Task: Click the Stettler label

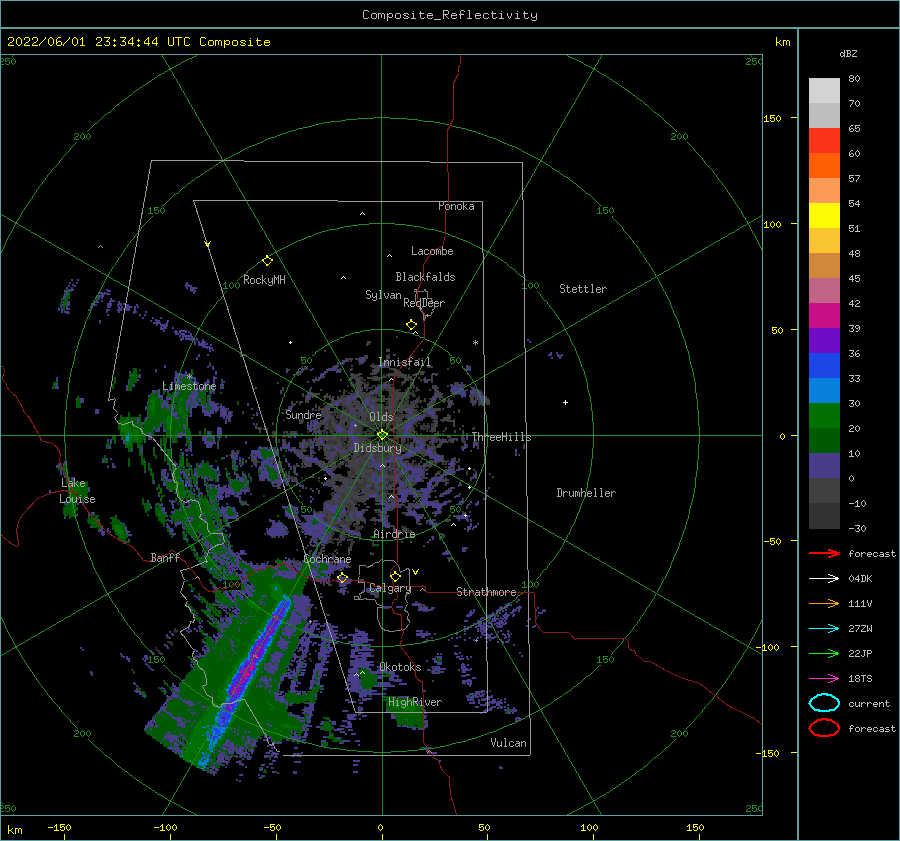Action: tap(583, 289)
